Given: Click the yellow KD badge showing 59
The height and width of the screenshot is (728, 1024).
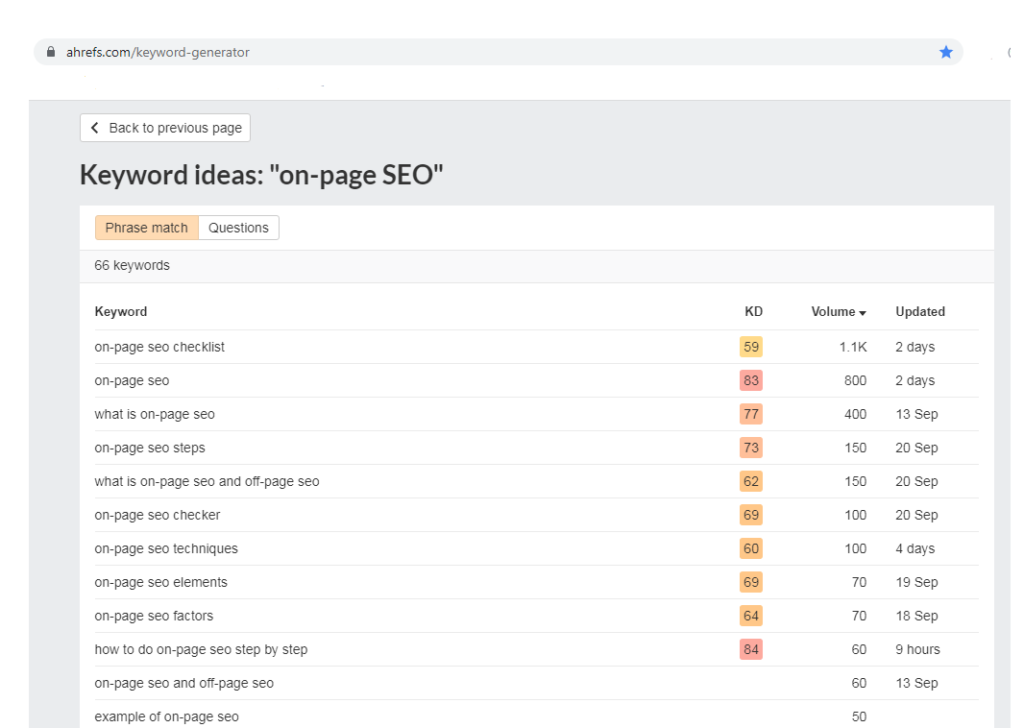Looking at the screenshot, I should (x=751, y=347).
